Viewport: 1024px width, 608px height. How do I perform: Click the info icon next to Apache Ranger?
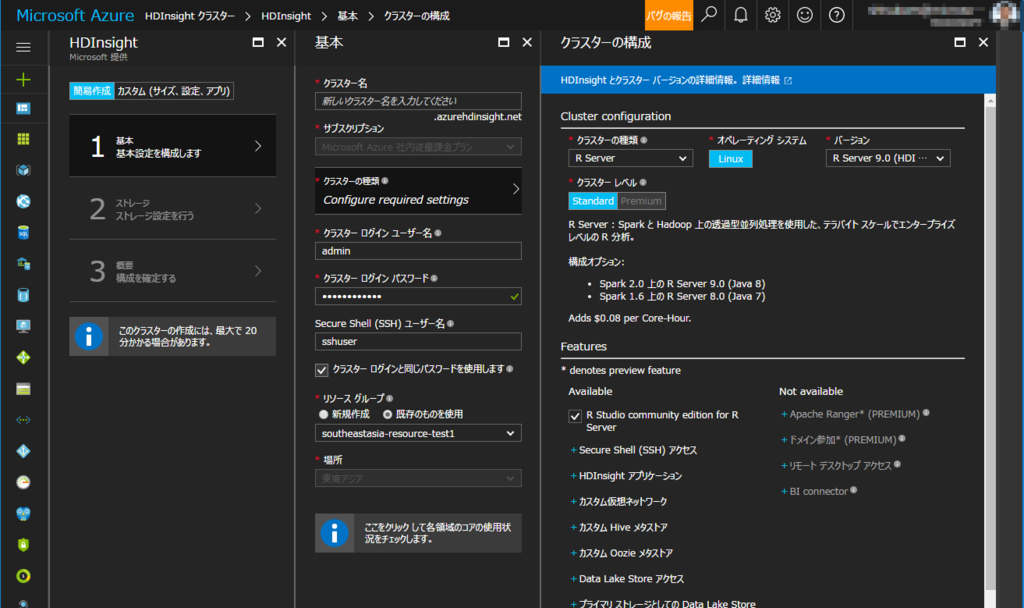click(926, 413)
